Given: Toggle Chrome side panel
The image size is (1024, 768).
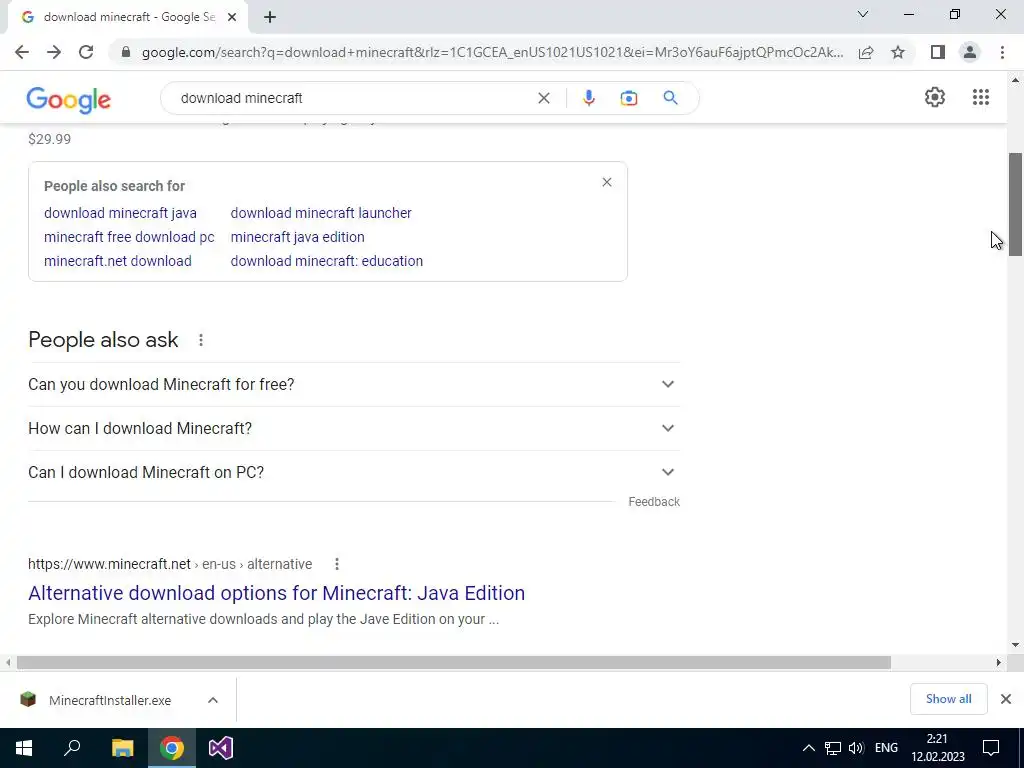Looking at the screenshot, I should point(938,52).
